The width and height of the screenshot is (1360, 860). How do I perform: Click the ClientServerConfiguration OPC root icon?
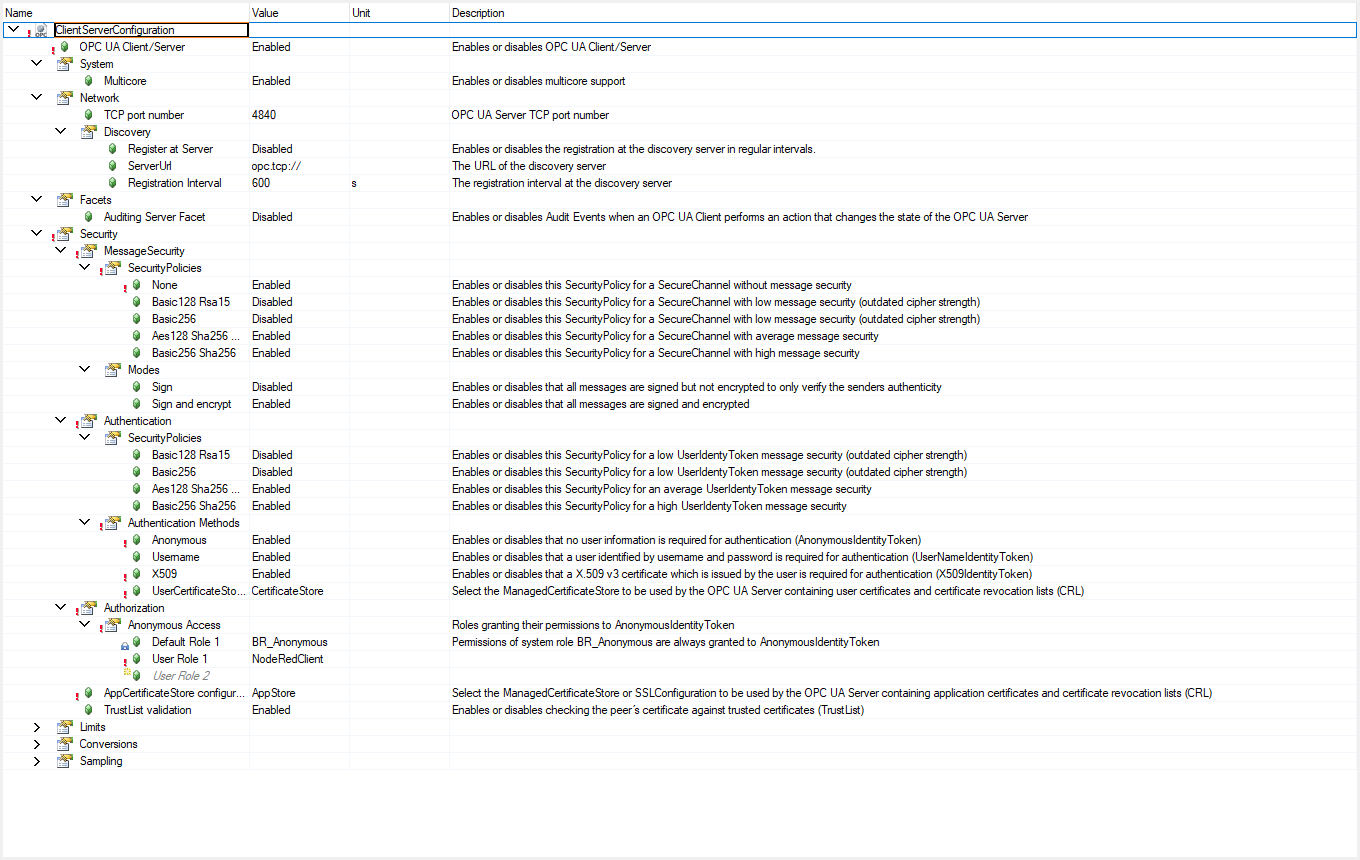(41, 31)
